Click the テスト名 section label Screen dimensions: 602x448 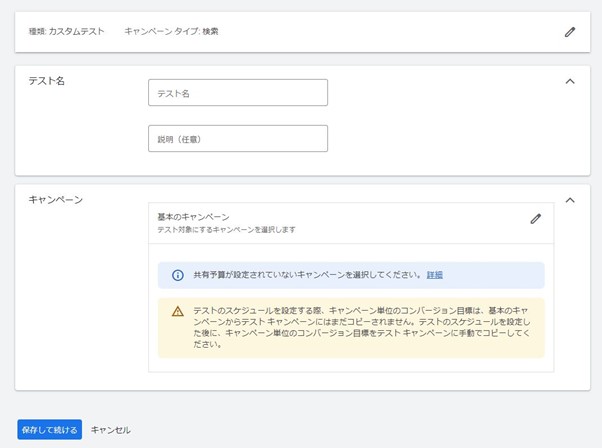coord(46,81)
